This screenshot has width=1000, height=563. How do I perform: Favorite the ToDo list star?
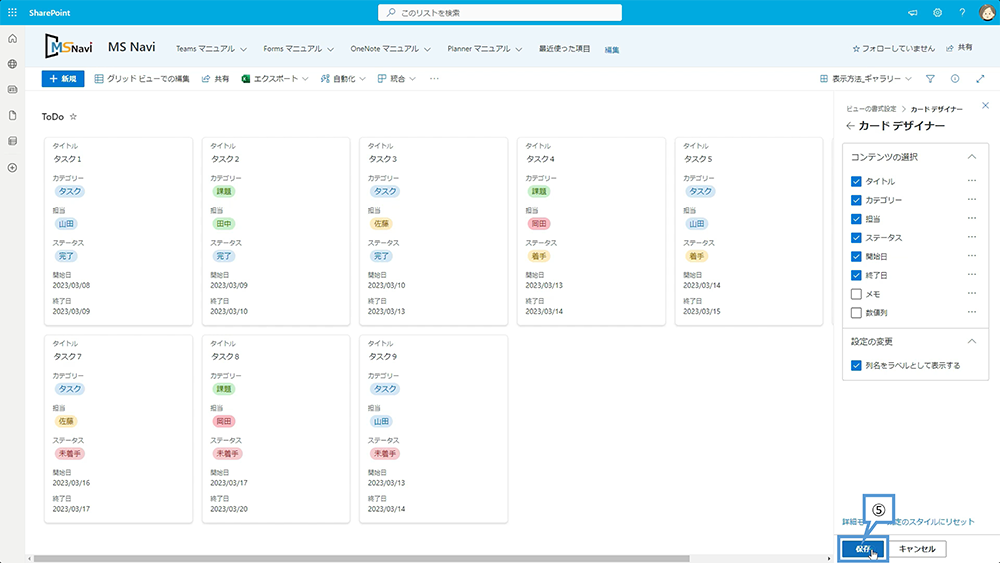[73, 117]
